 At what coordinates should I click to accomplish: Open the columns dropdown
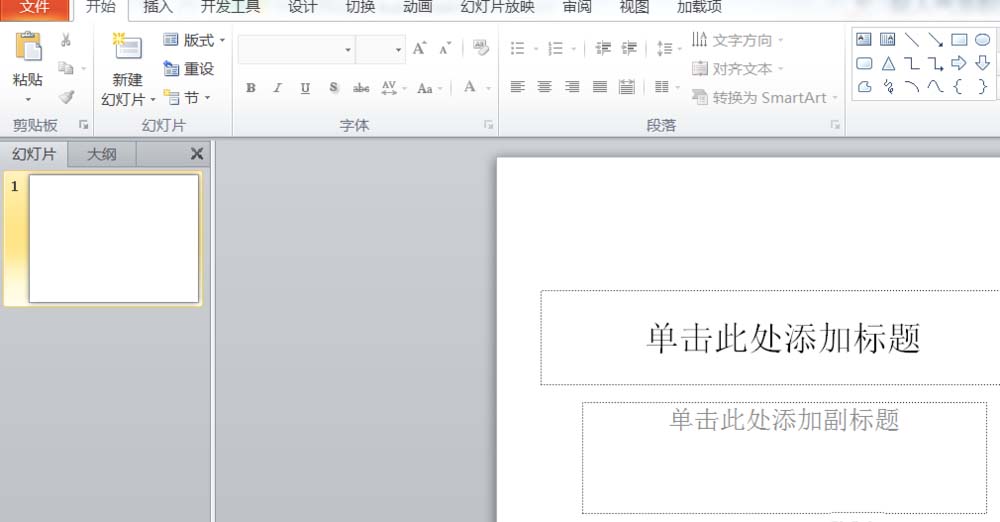click(667, 87)
